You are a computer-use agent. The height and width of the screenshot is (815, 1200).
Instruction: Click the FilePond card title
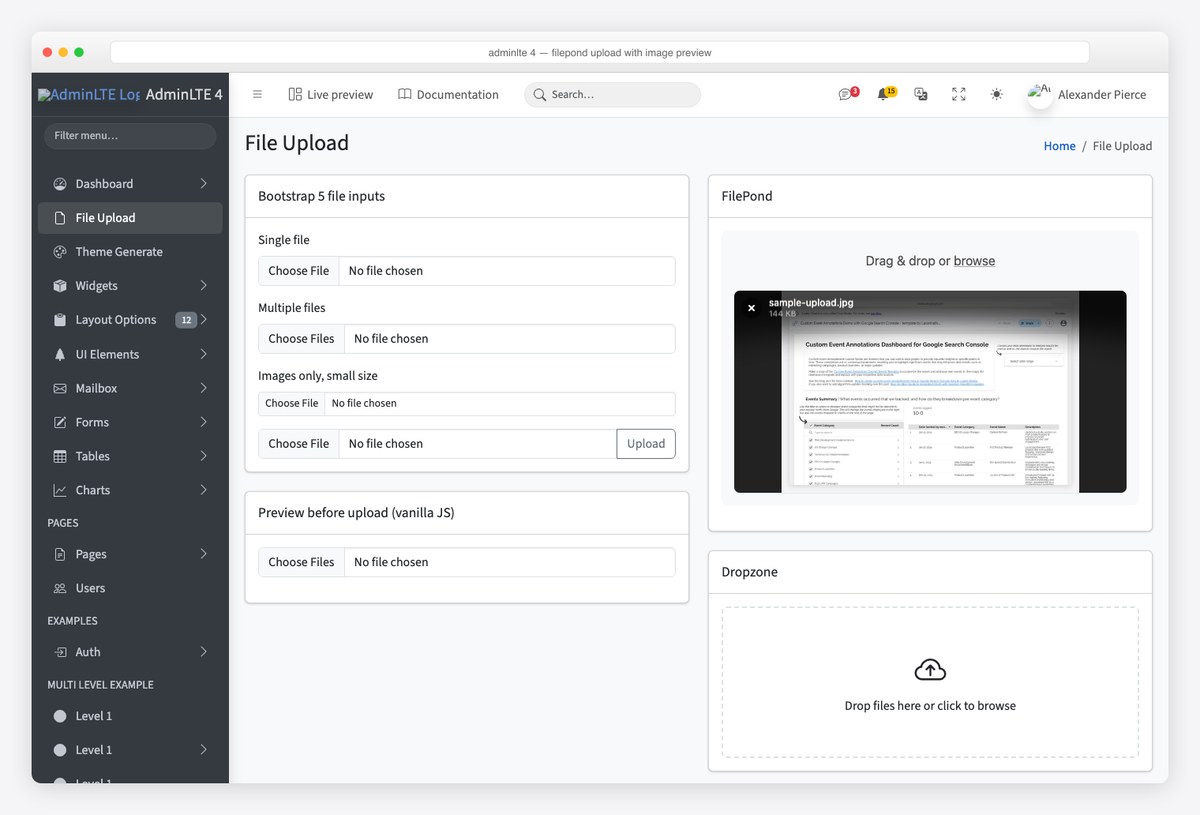tap(747, 196)
